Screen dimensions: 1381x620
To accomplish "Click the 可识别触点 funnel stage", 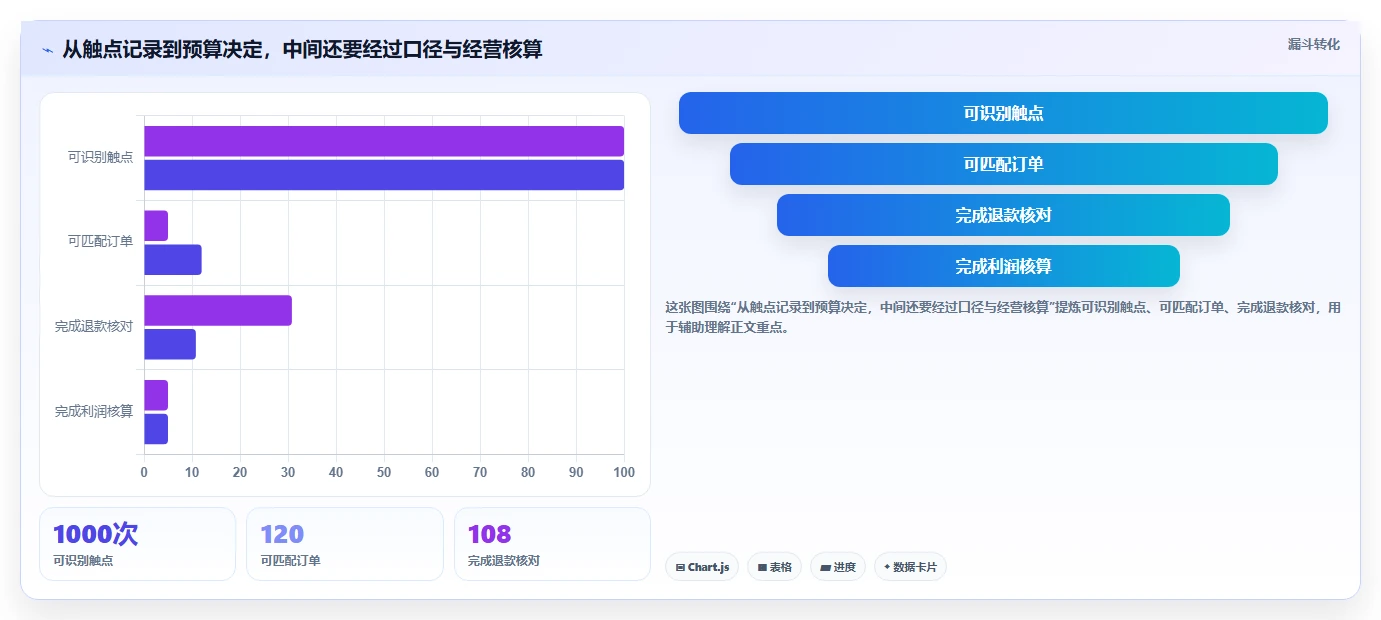I will (x=1003, y=113).
